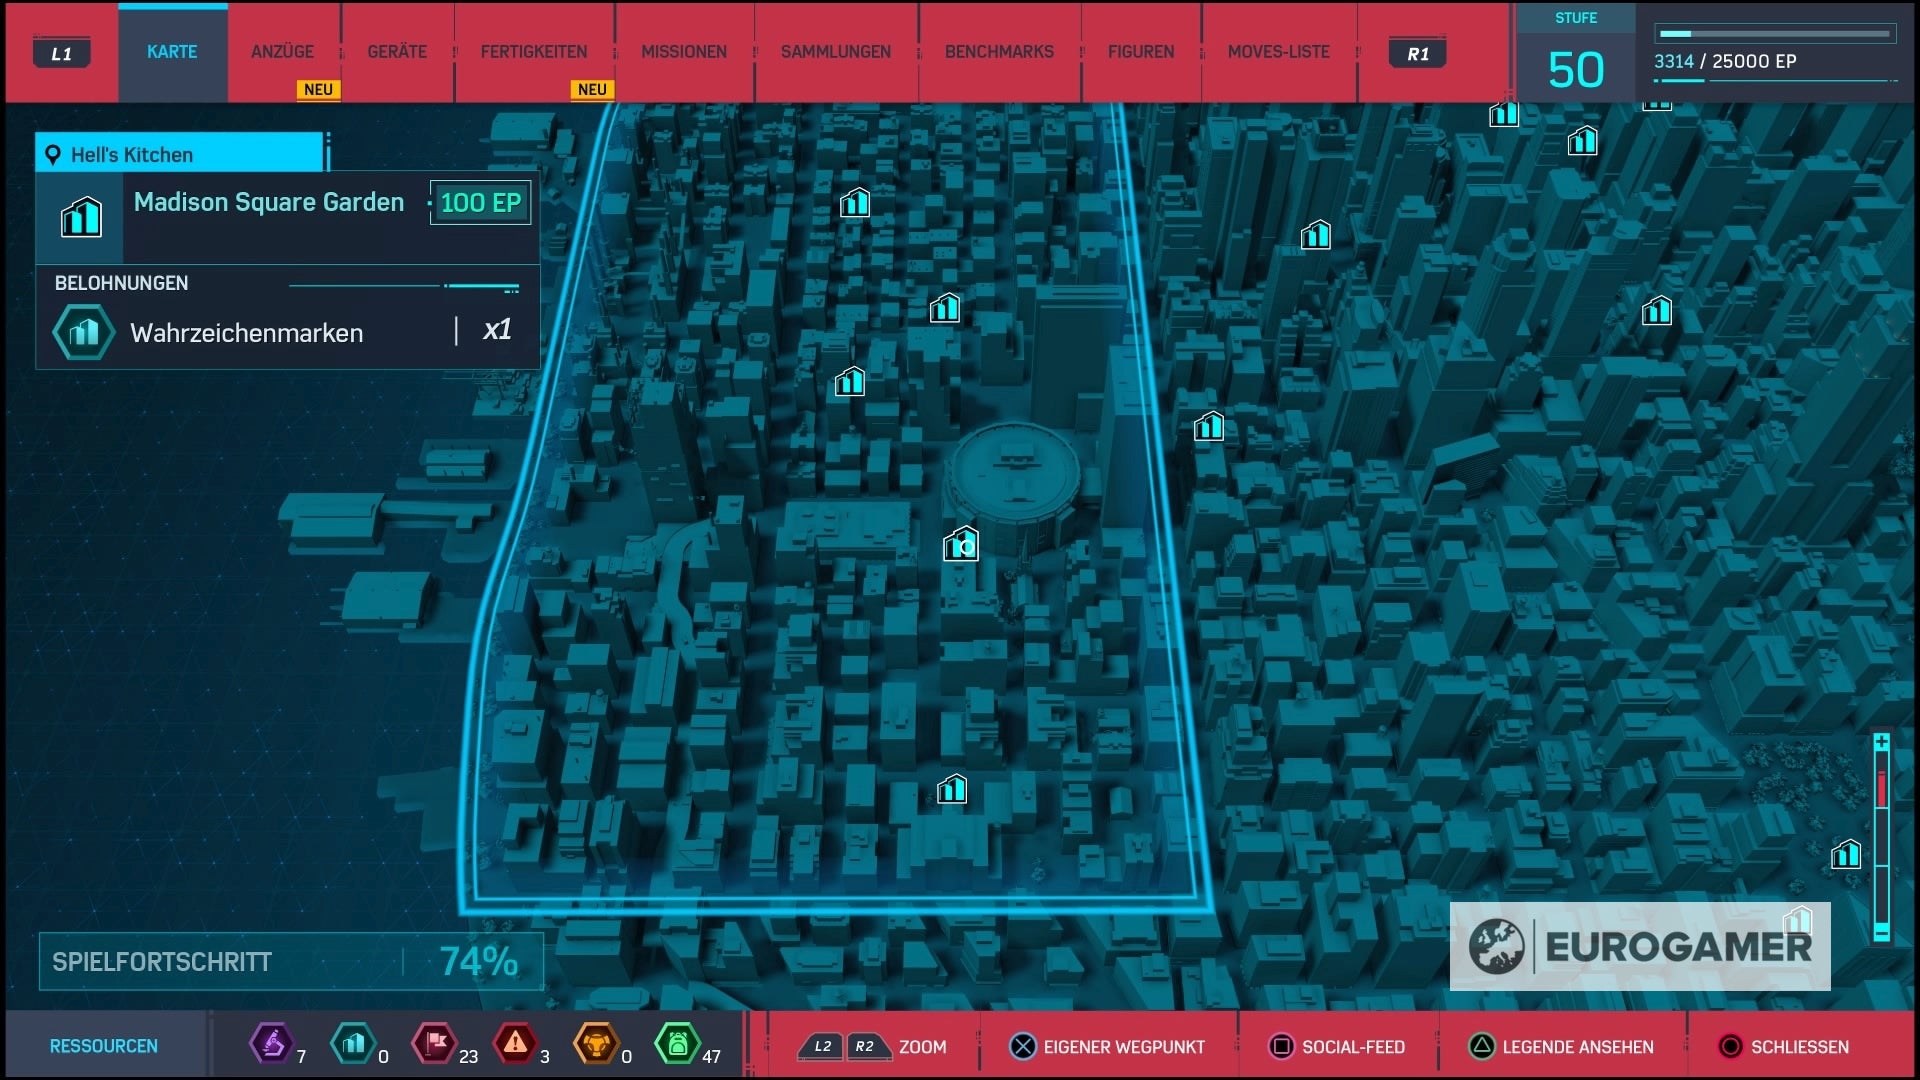Open the GERÄTE tab
Viewport: 1920px width, 1080px height.
coord(397,52)
